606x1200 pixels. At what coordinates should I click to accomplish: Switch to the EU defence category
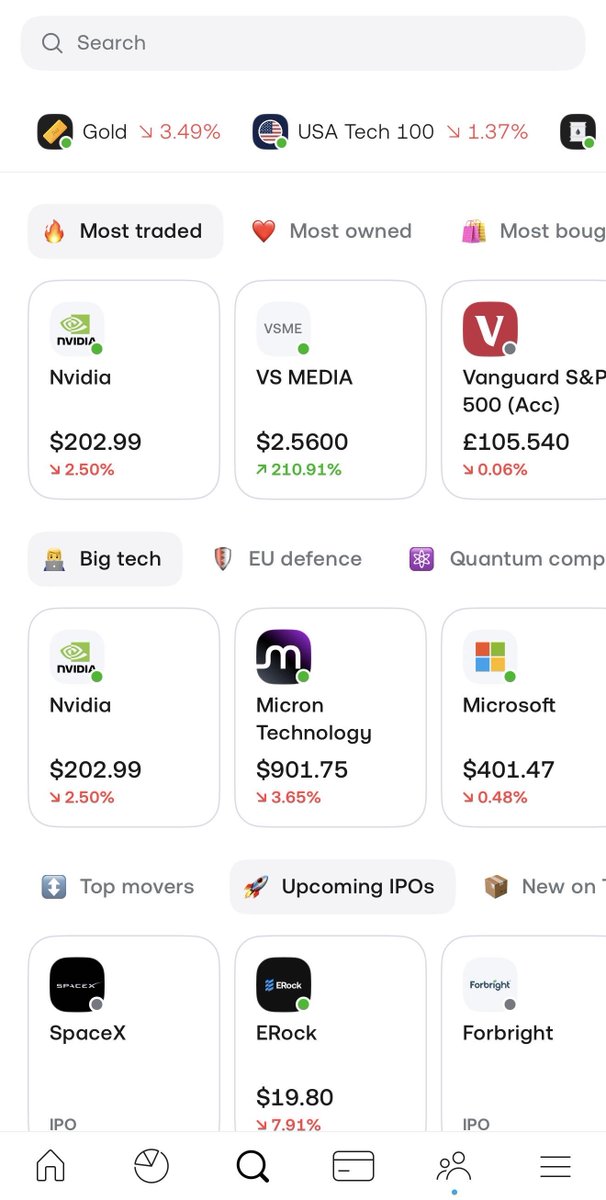[x=288, y=559]
